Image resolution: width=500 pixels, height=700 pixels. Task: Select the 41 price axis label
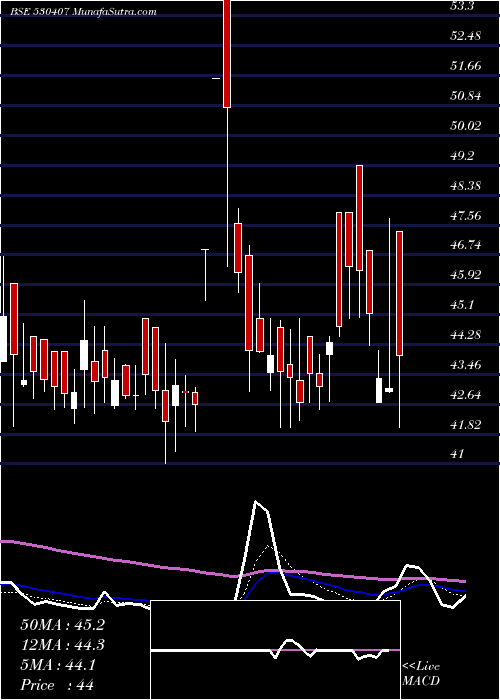point(458,454)
